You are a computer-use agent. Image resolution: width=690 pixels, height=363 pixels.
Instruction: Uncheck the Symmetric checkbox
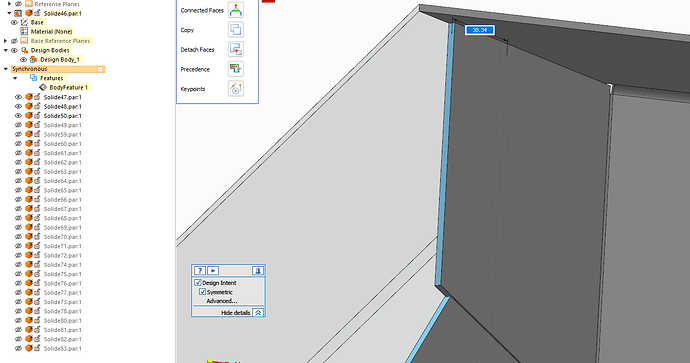(x=202, y=292)
